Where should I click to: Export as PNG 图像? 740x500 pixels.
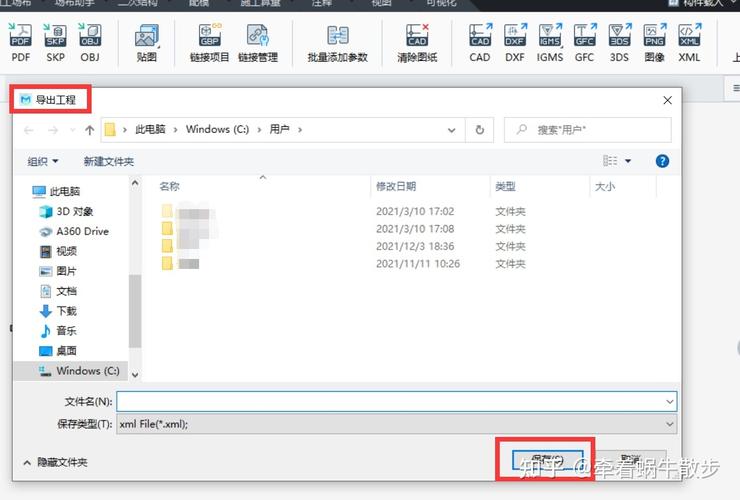click(x=655, y=42)
